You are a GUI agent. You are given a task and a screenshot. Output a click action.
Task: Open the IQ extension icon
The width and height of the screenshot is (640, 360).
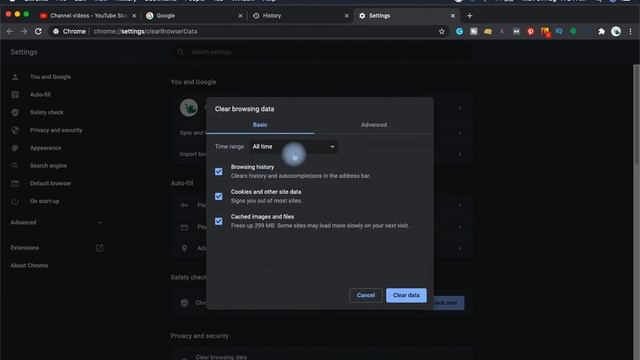click(559, 31)
